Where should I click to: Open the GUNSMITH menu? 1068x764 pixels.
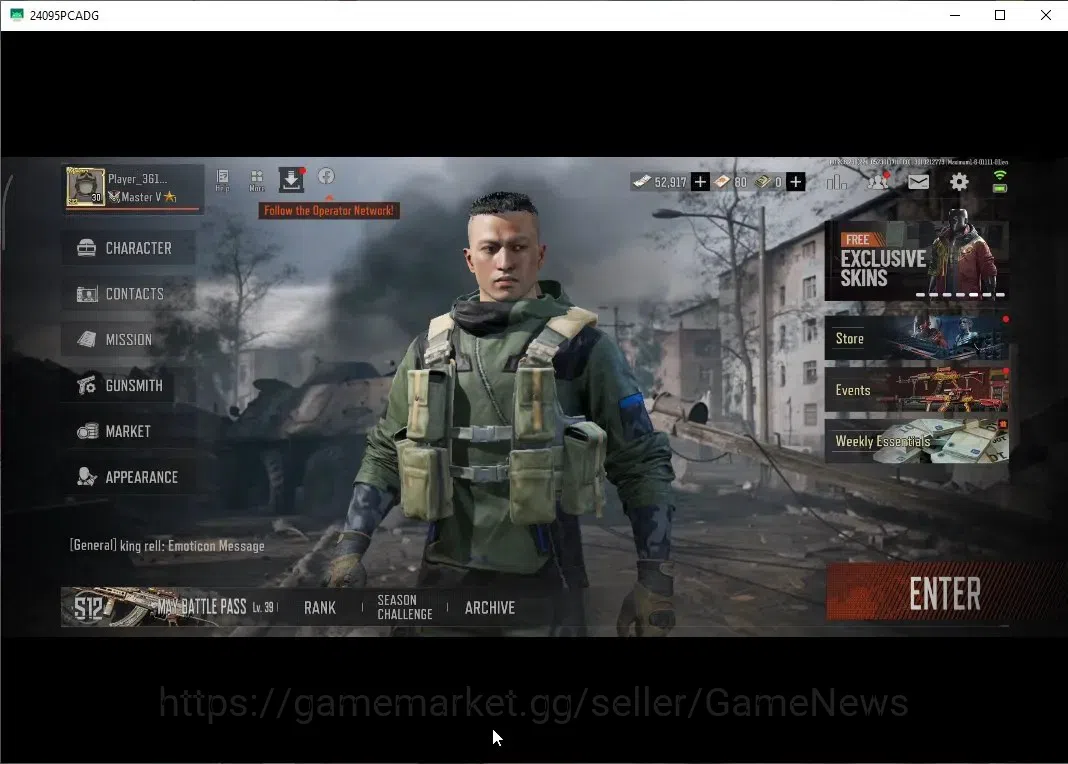coord(128,385)
